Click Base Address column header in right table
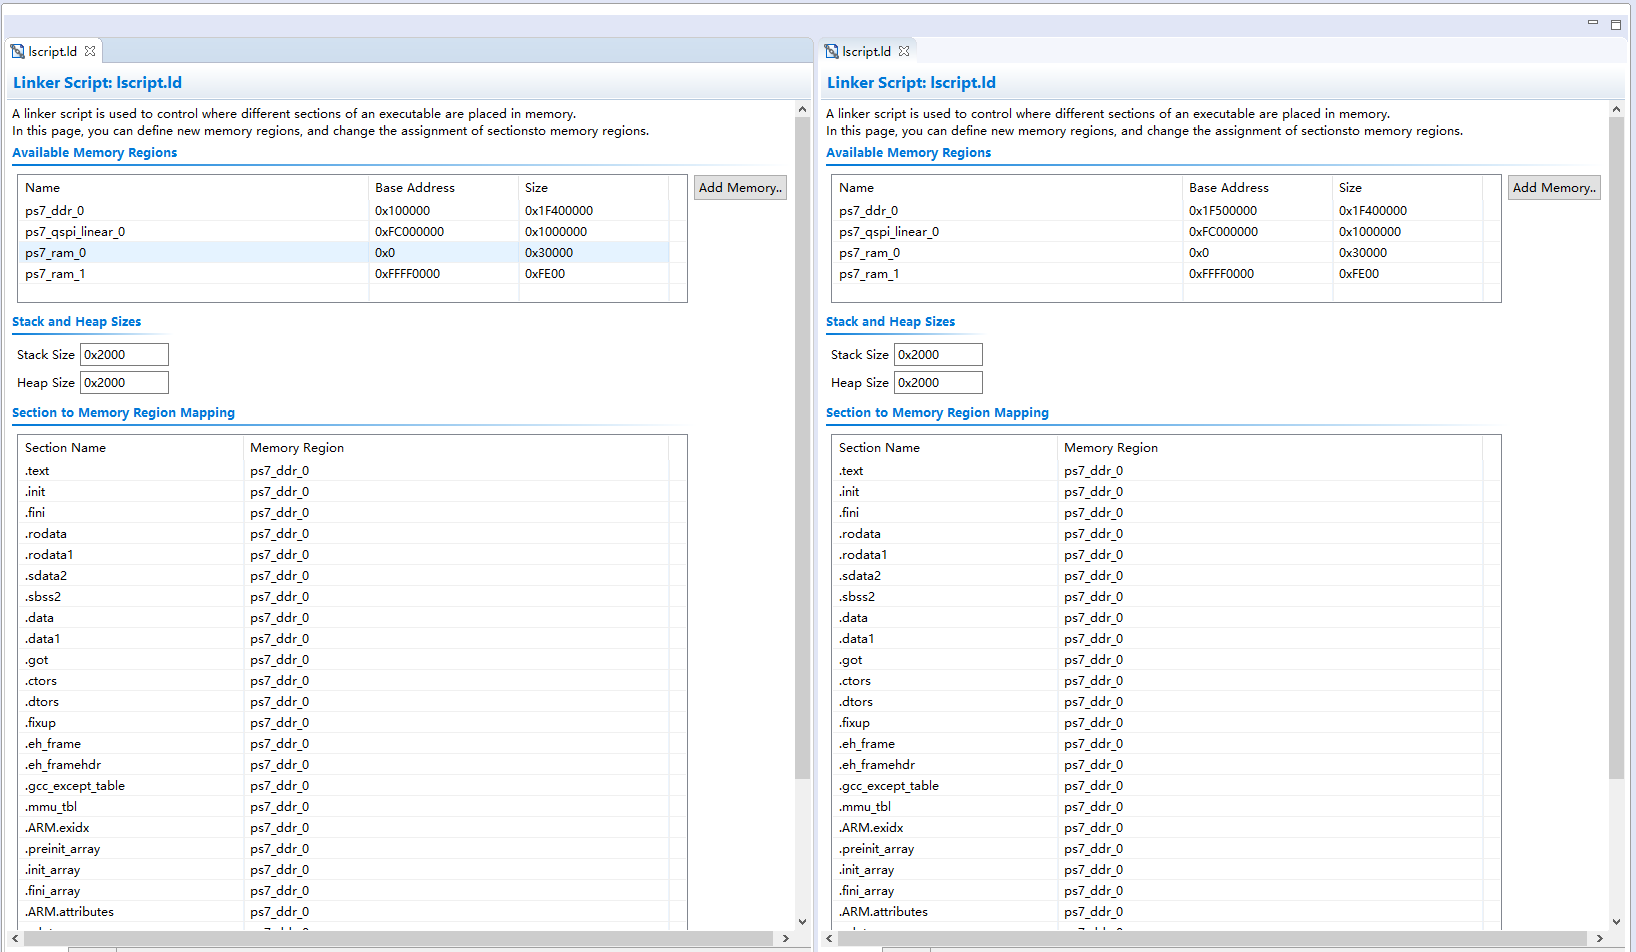The image size is (1636, 952). (x=1258, y=188)
